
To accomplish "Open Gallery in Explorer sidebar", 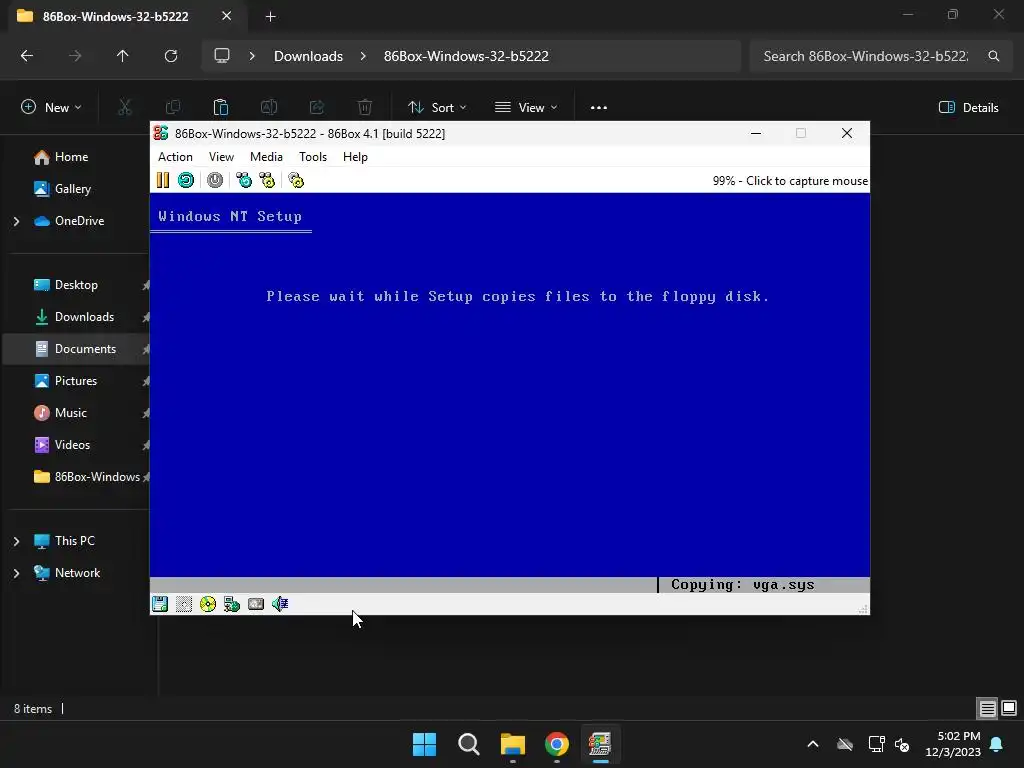I will [x=72, y=189].
